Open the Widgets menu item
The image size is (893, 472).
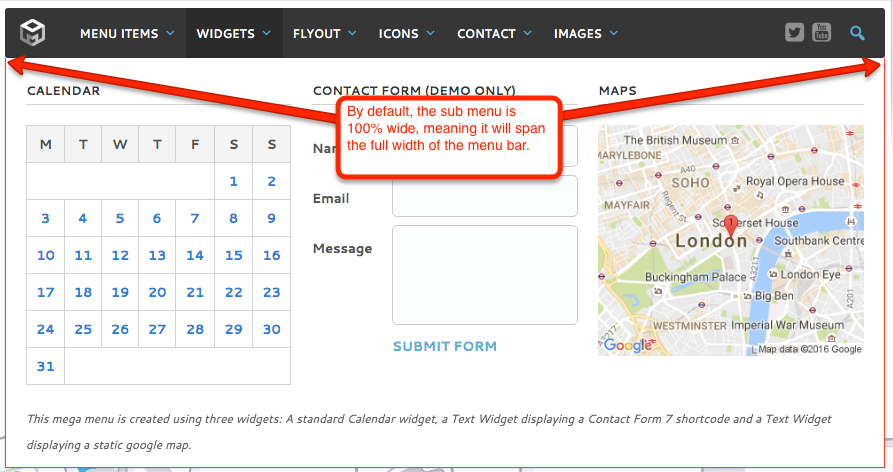[x=225, y=33]
